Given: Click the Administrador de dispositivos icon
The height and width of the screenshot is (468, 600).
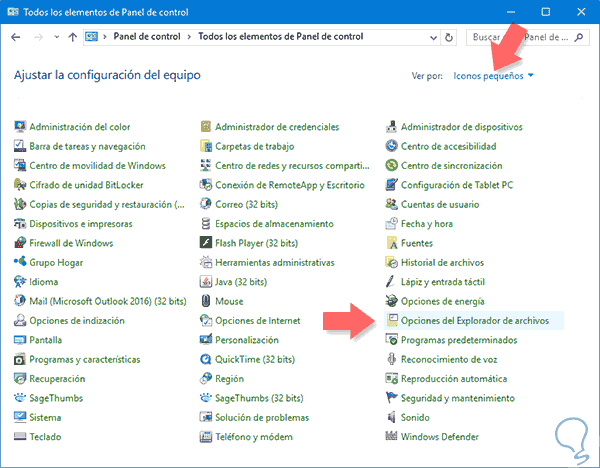Looking at the screenshot, I should tap(391, 126).
